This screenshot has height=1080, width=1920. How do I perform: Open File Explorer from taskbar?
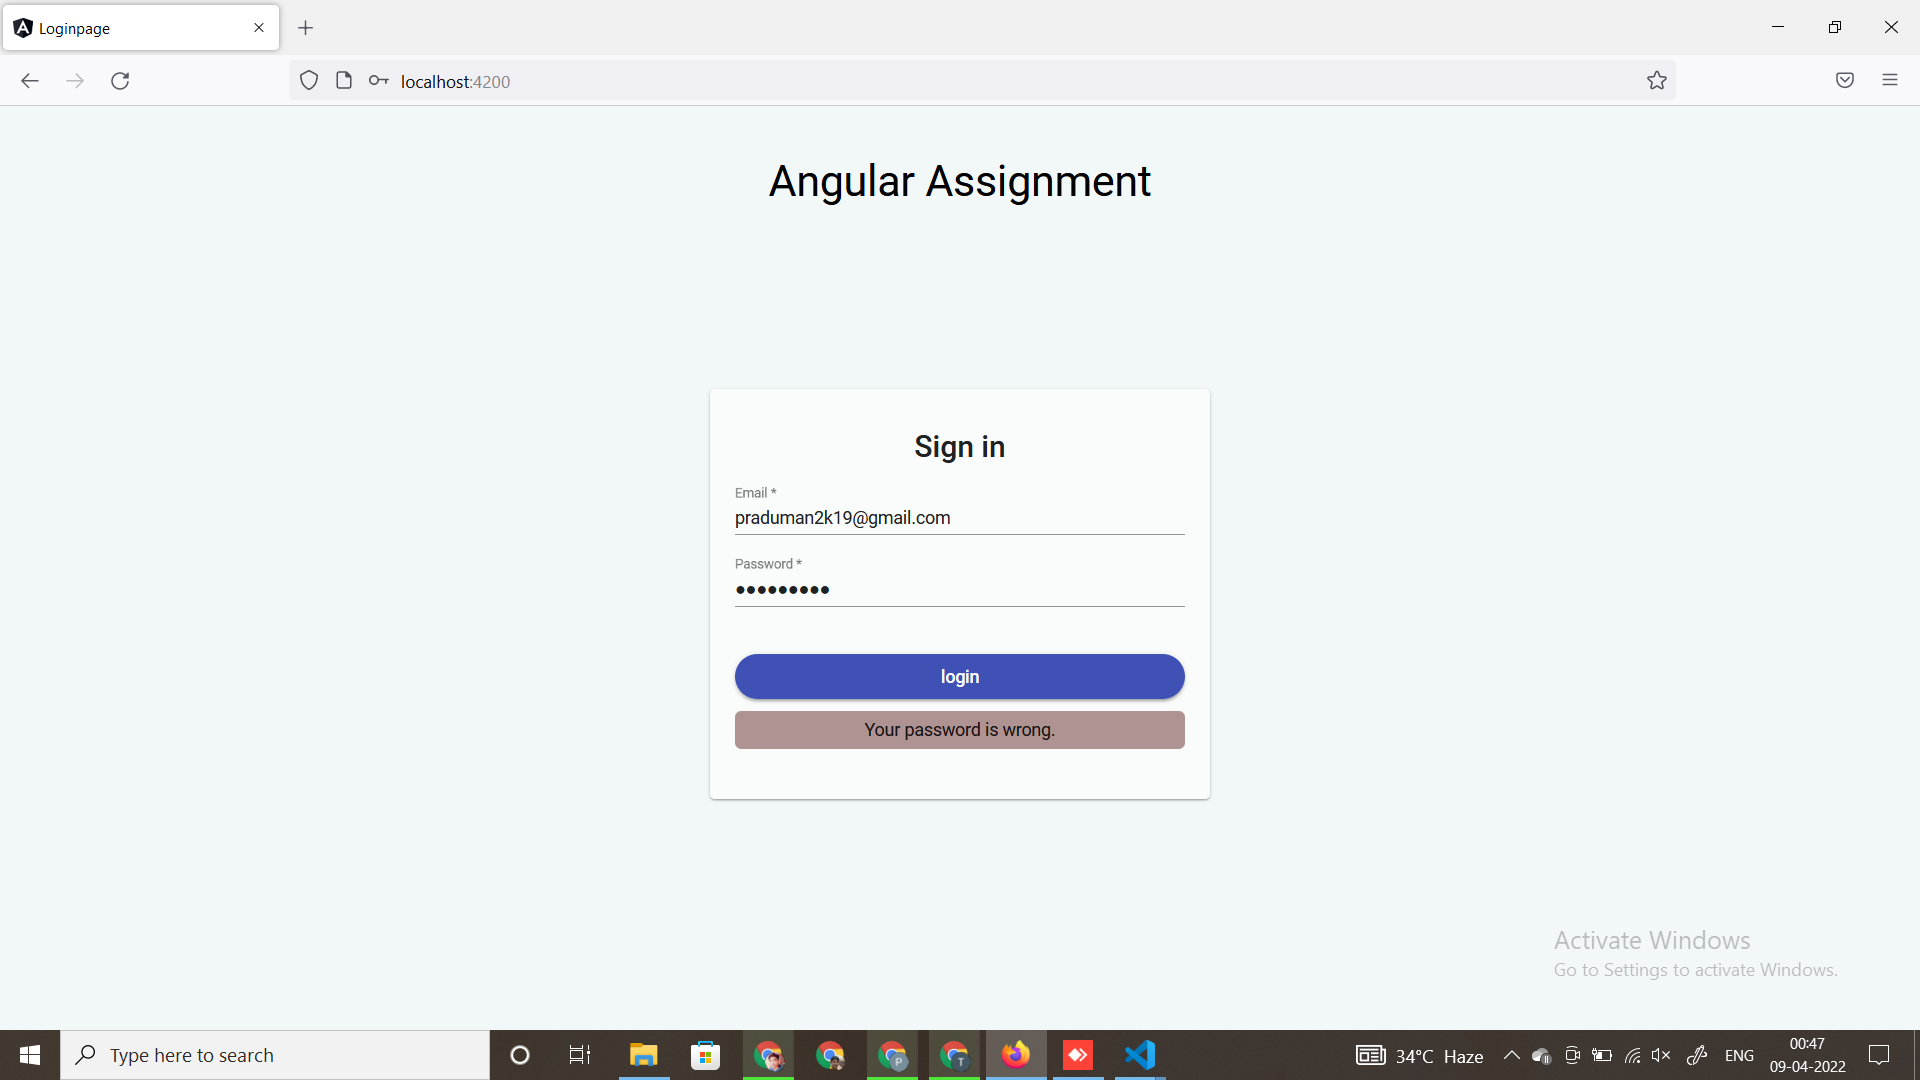pos(643,1055)
